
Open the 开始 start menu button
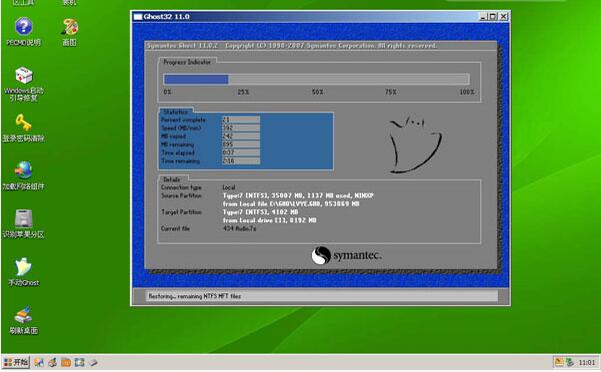tap(16, 362)
